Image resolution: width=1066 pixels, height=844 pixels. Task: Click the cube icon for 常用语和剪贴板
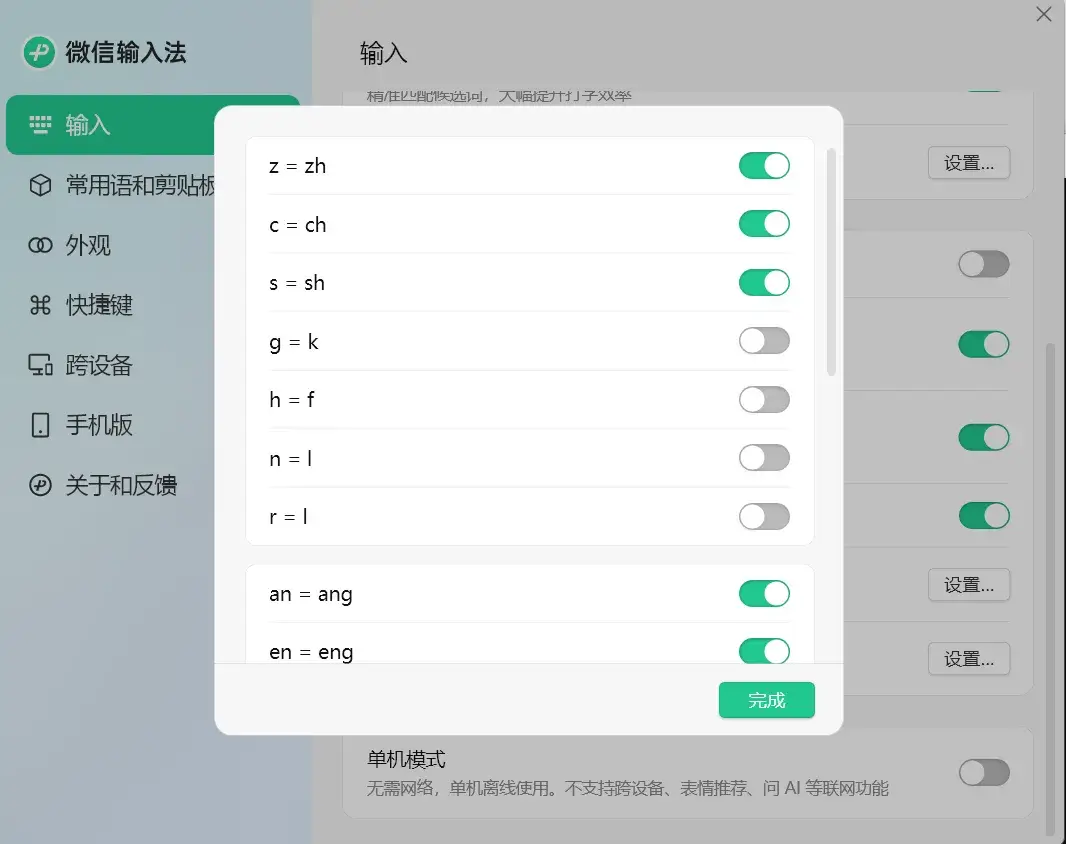(40, 185)
